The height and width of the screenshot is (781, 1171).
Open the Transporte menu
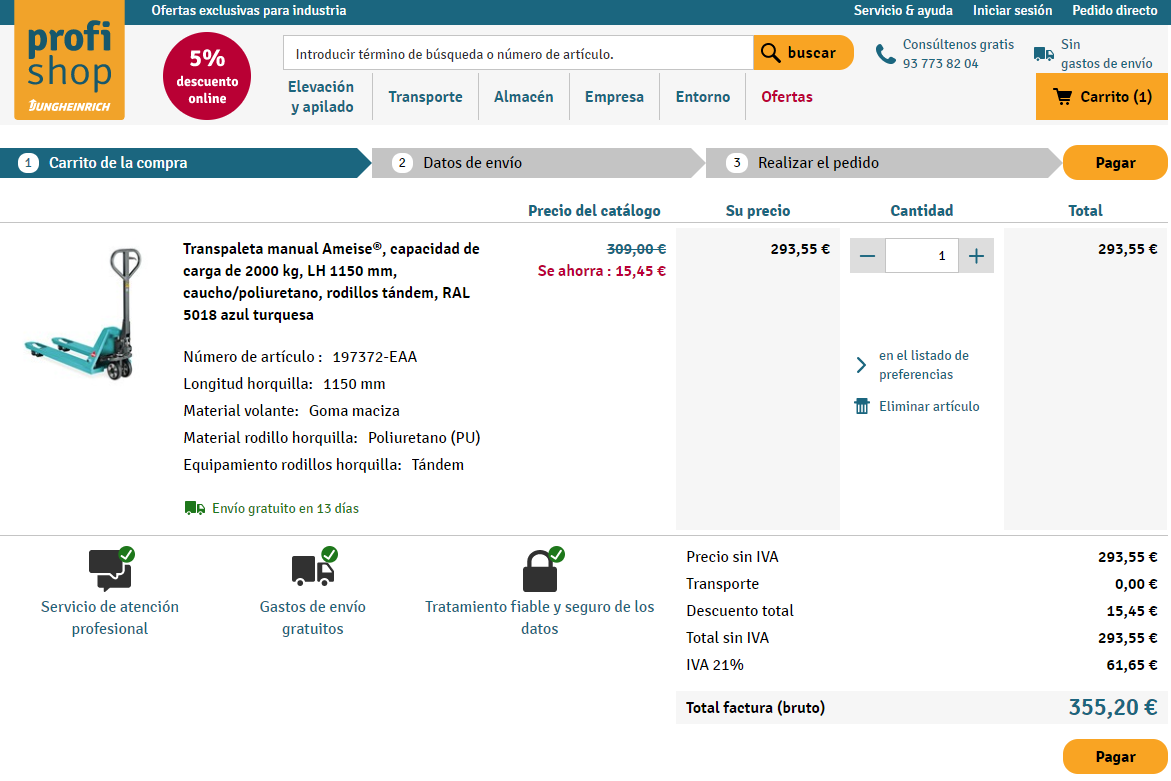[x=426, y=97]
